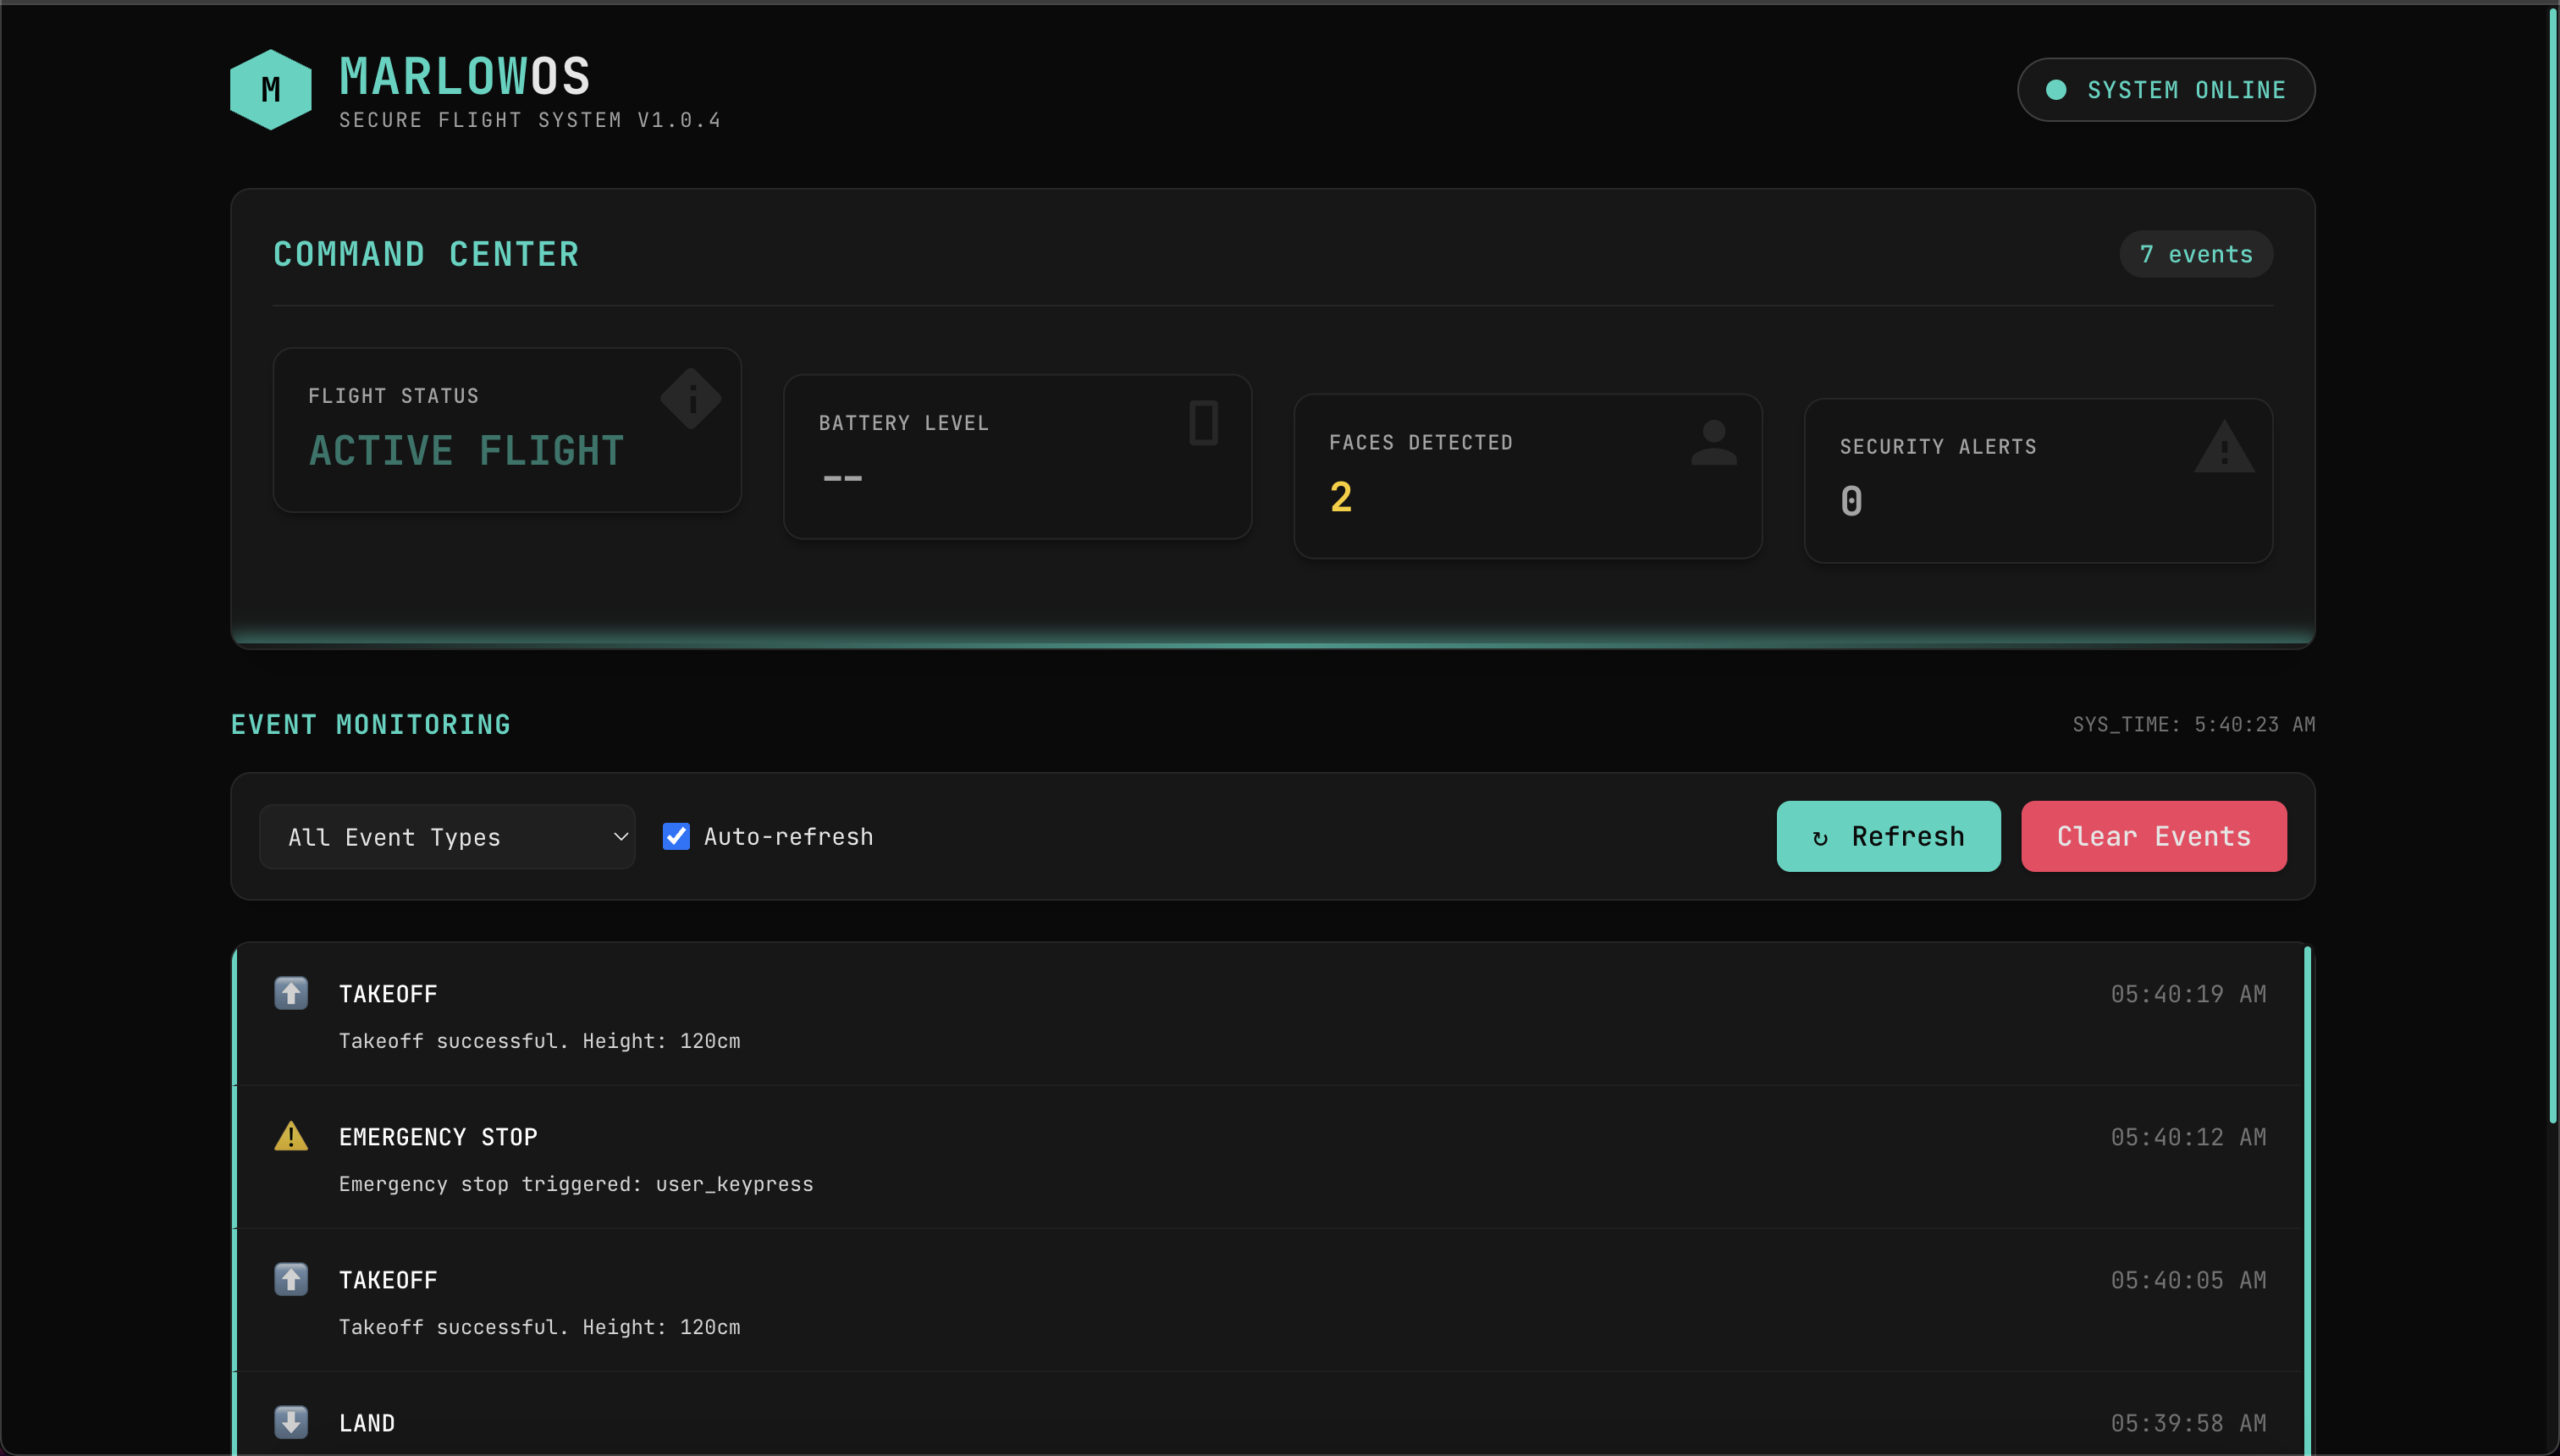Click the top takeoff up-arrow event icon
The width and height of the screenshot is (2560, 1456).
point(291,993)
